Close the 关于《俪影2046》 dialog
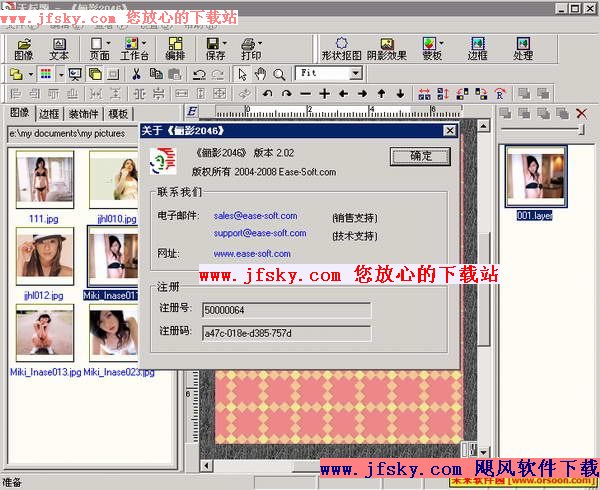Viewport: 600px width, 490px height. point(450,131)
